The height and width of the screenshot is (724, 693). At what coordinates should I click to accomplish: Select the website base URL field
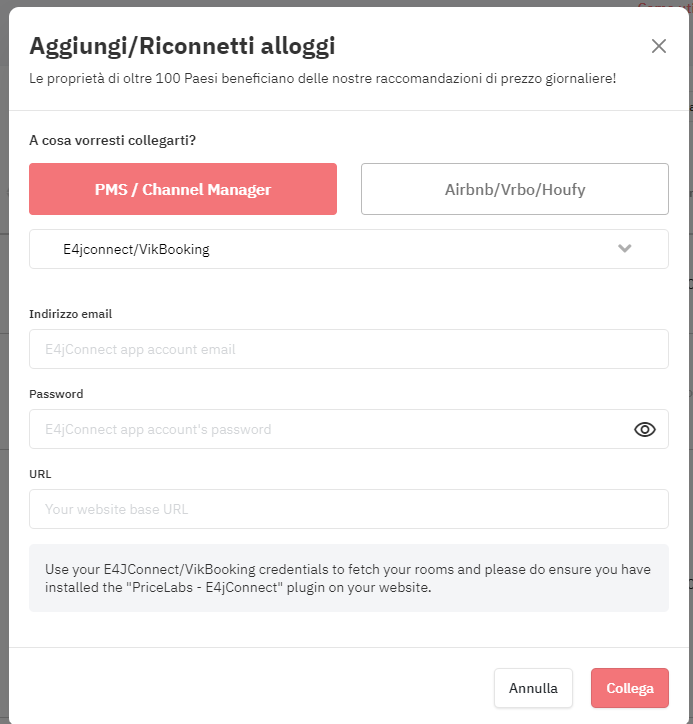[349, 509]
